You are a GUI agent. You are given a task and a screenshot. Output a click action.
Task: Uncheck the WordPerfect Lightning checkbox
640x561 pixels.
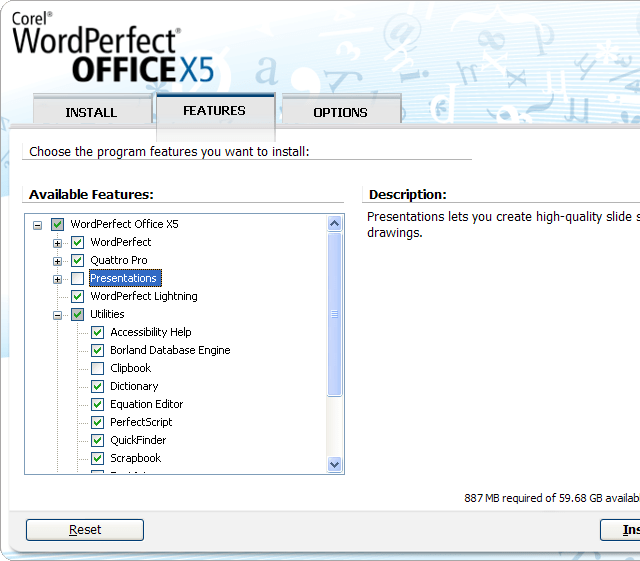(78, 296)
